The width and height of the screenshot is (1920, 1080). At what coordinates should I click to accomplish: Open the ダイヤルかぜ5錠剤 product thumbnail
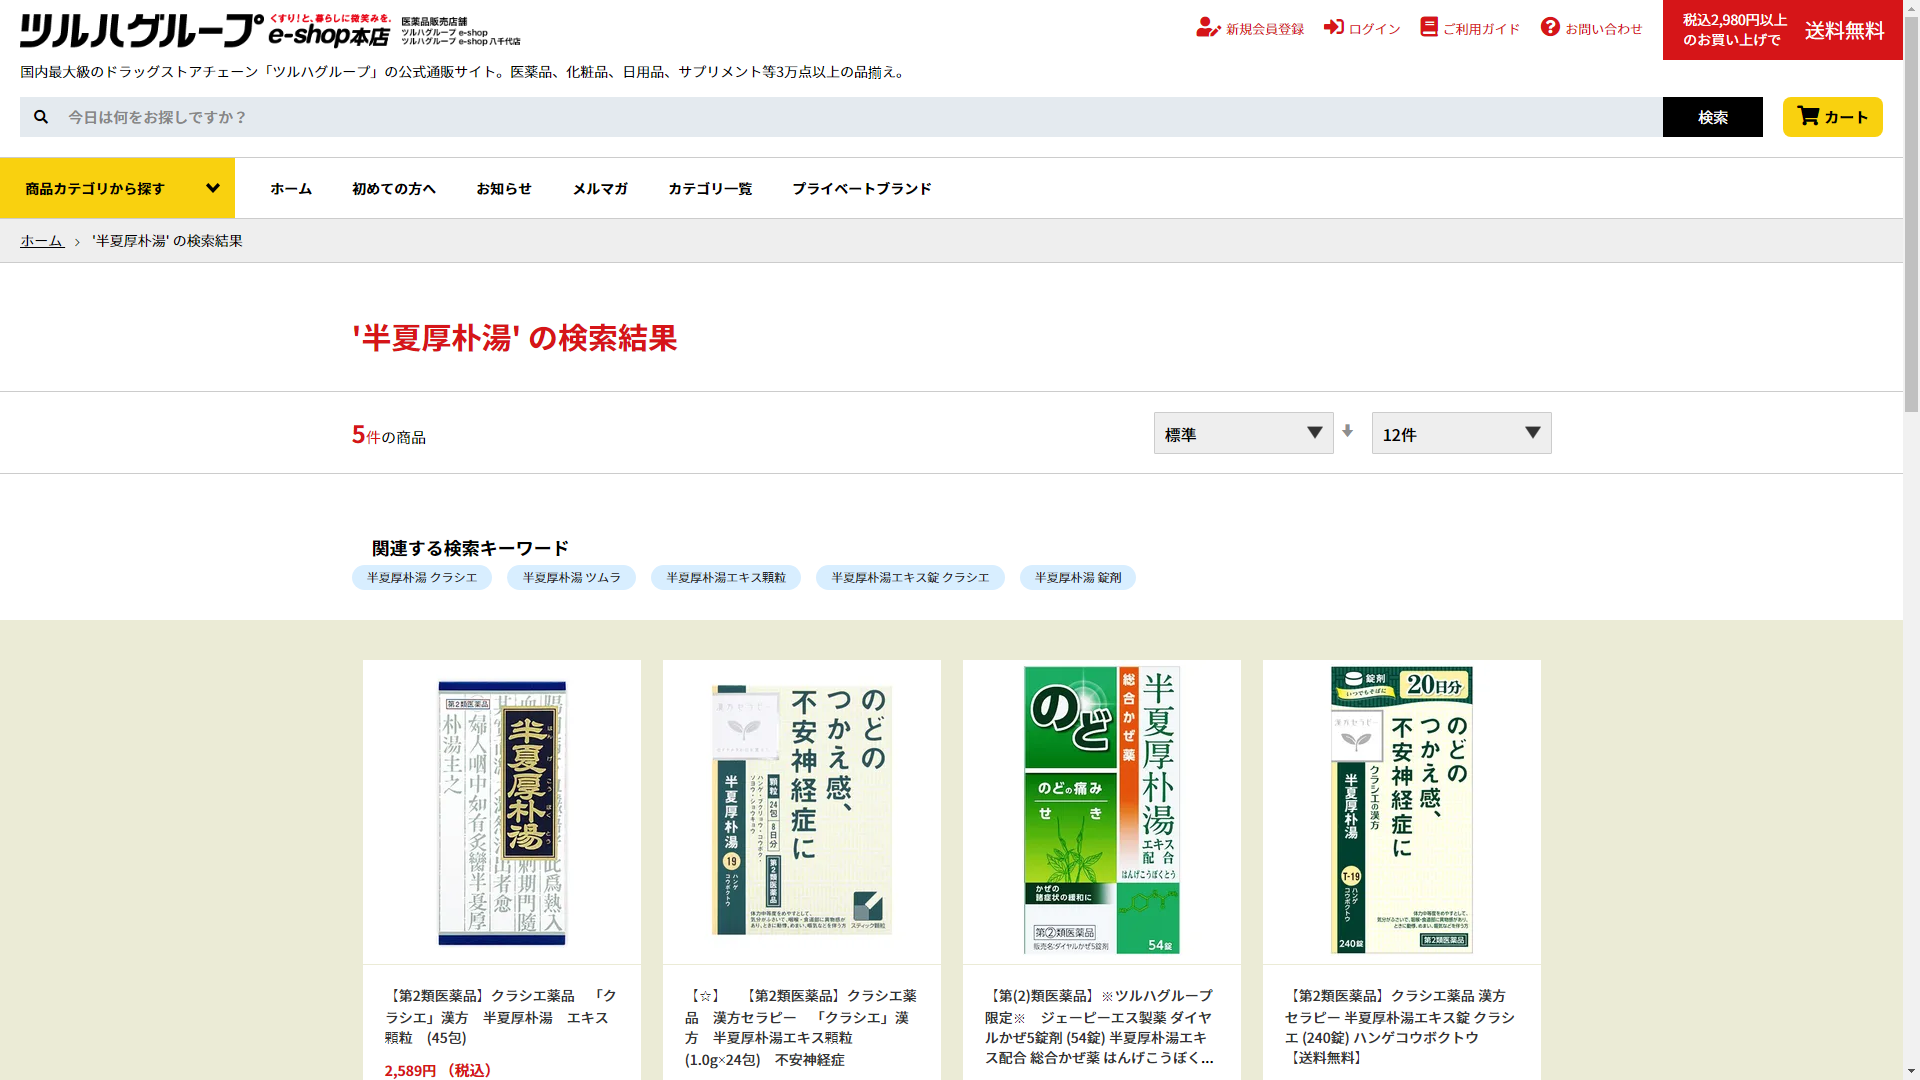[1101, 810]
